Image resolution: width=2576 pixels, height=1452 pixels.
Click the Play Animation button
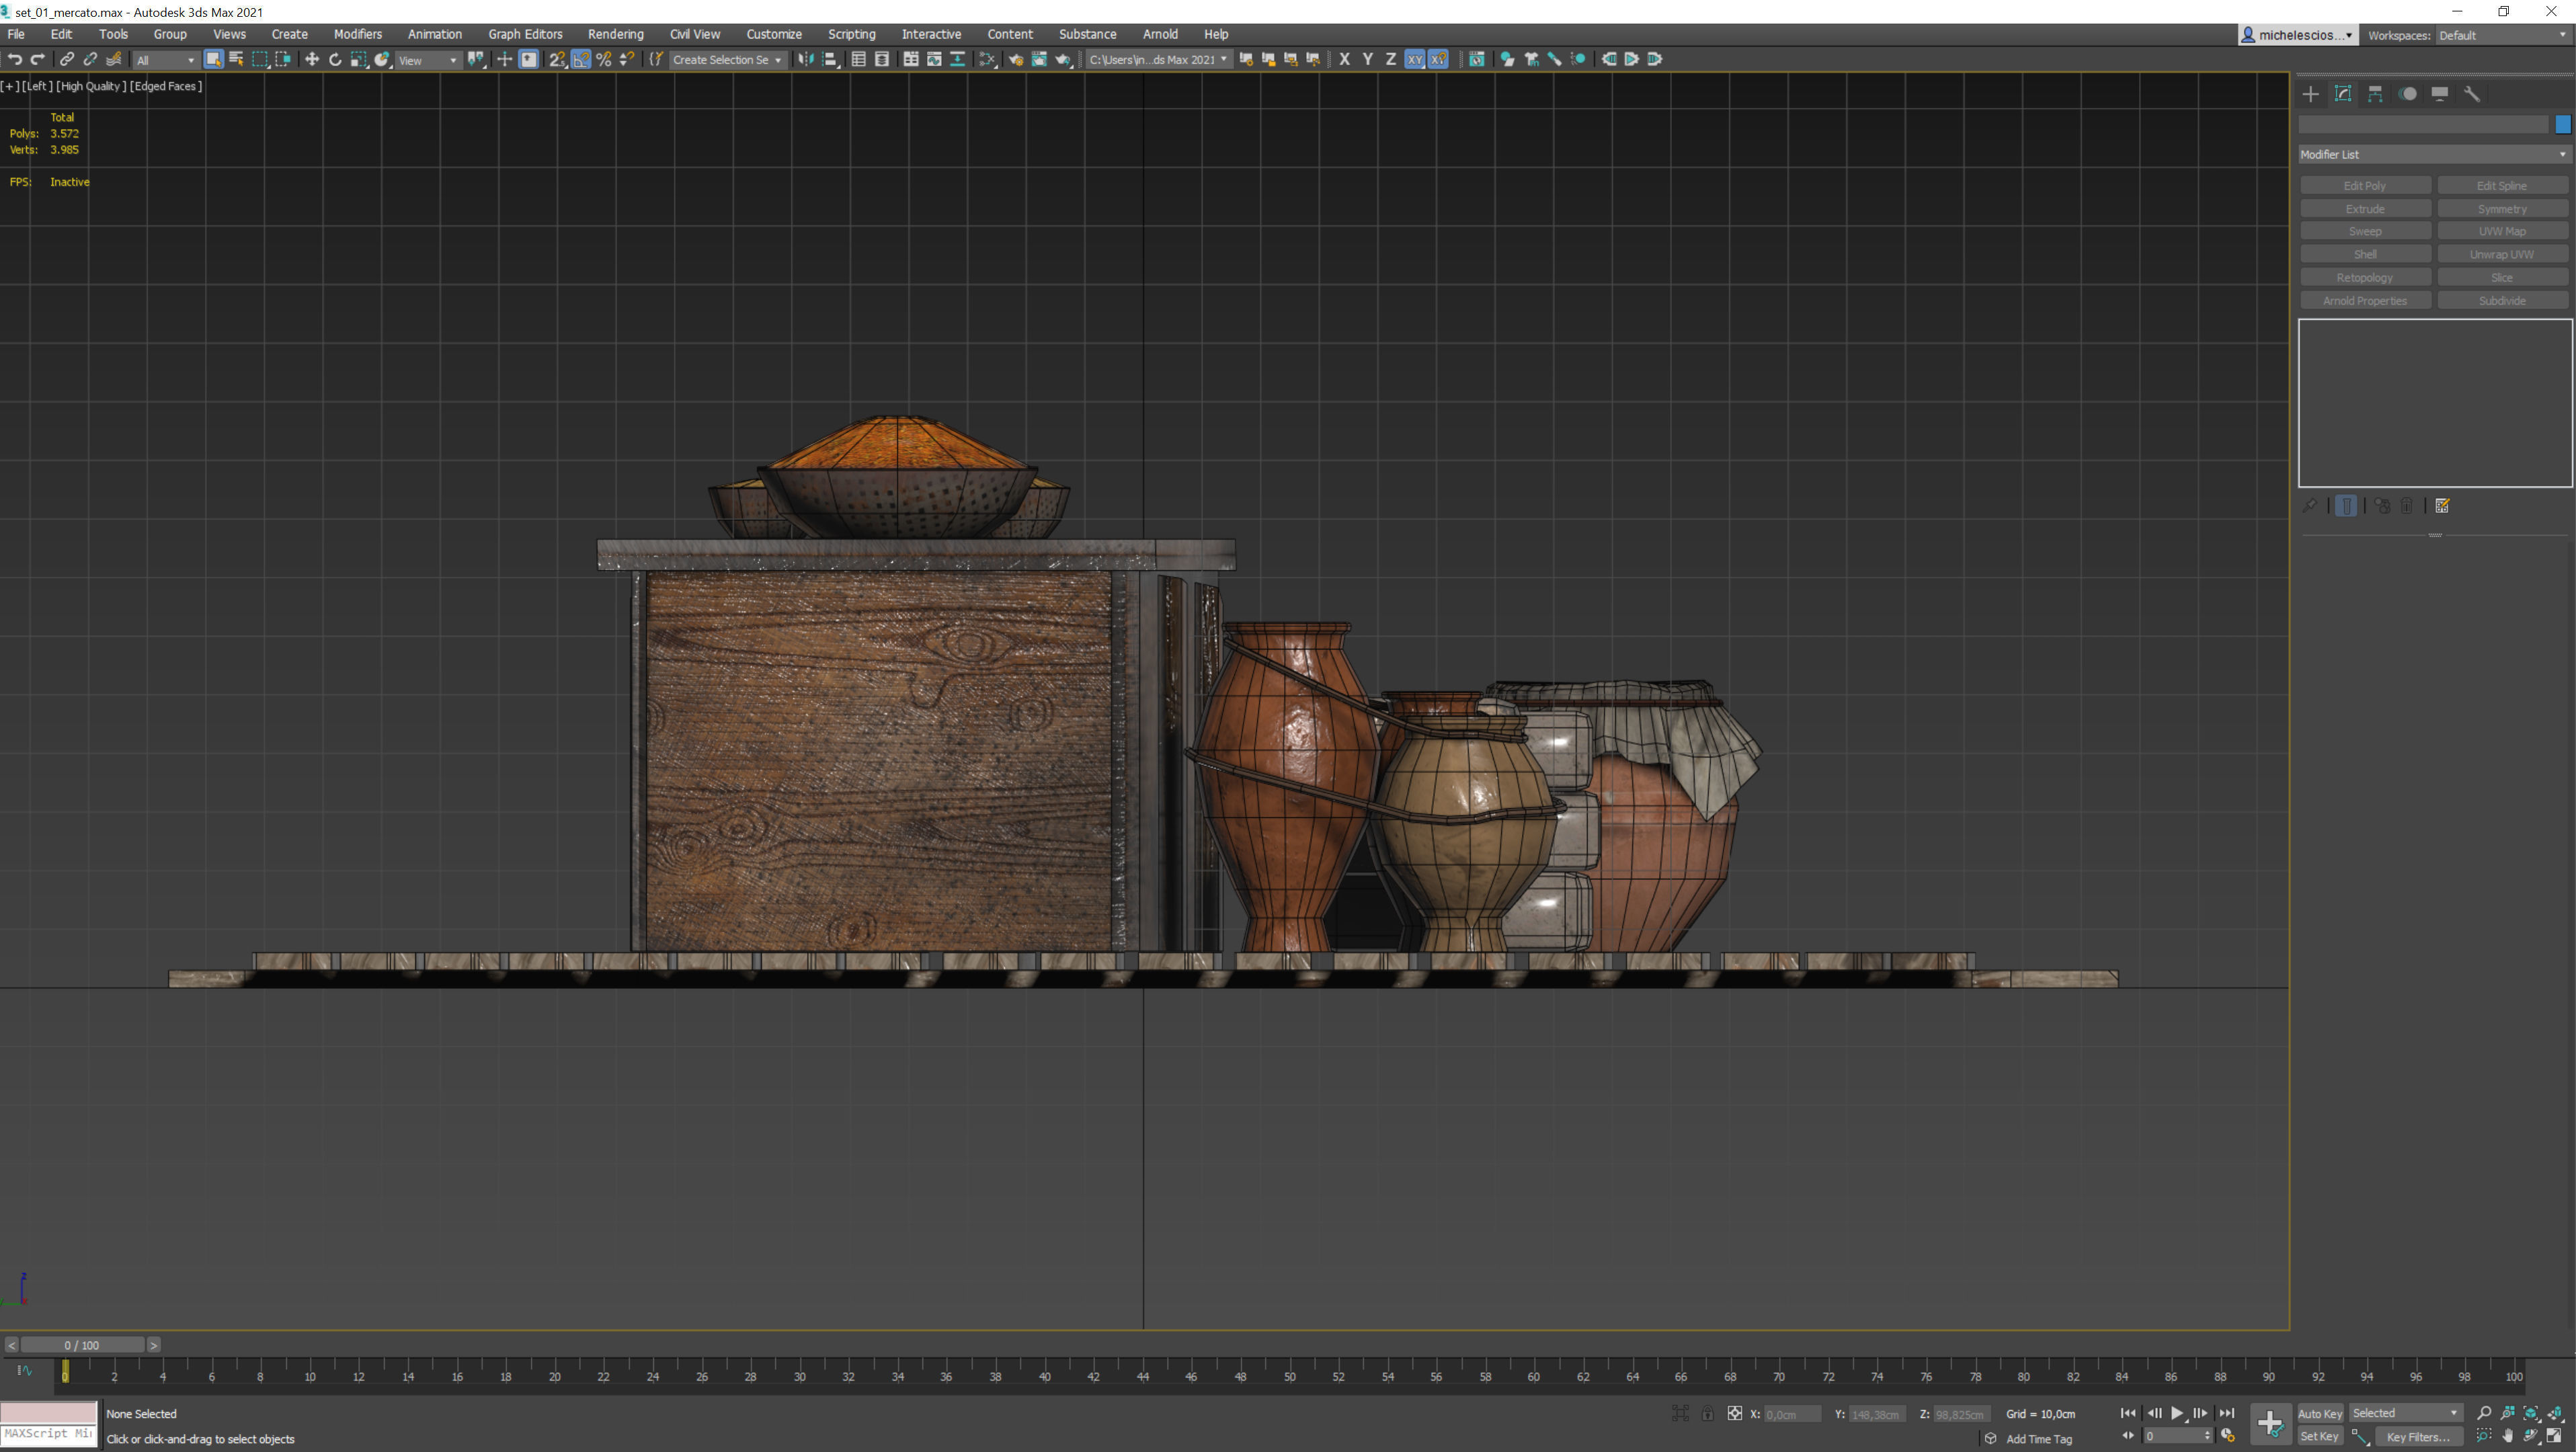click(2177, 1413)
